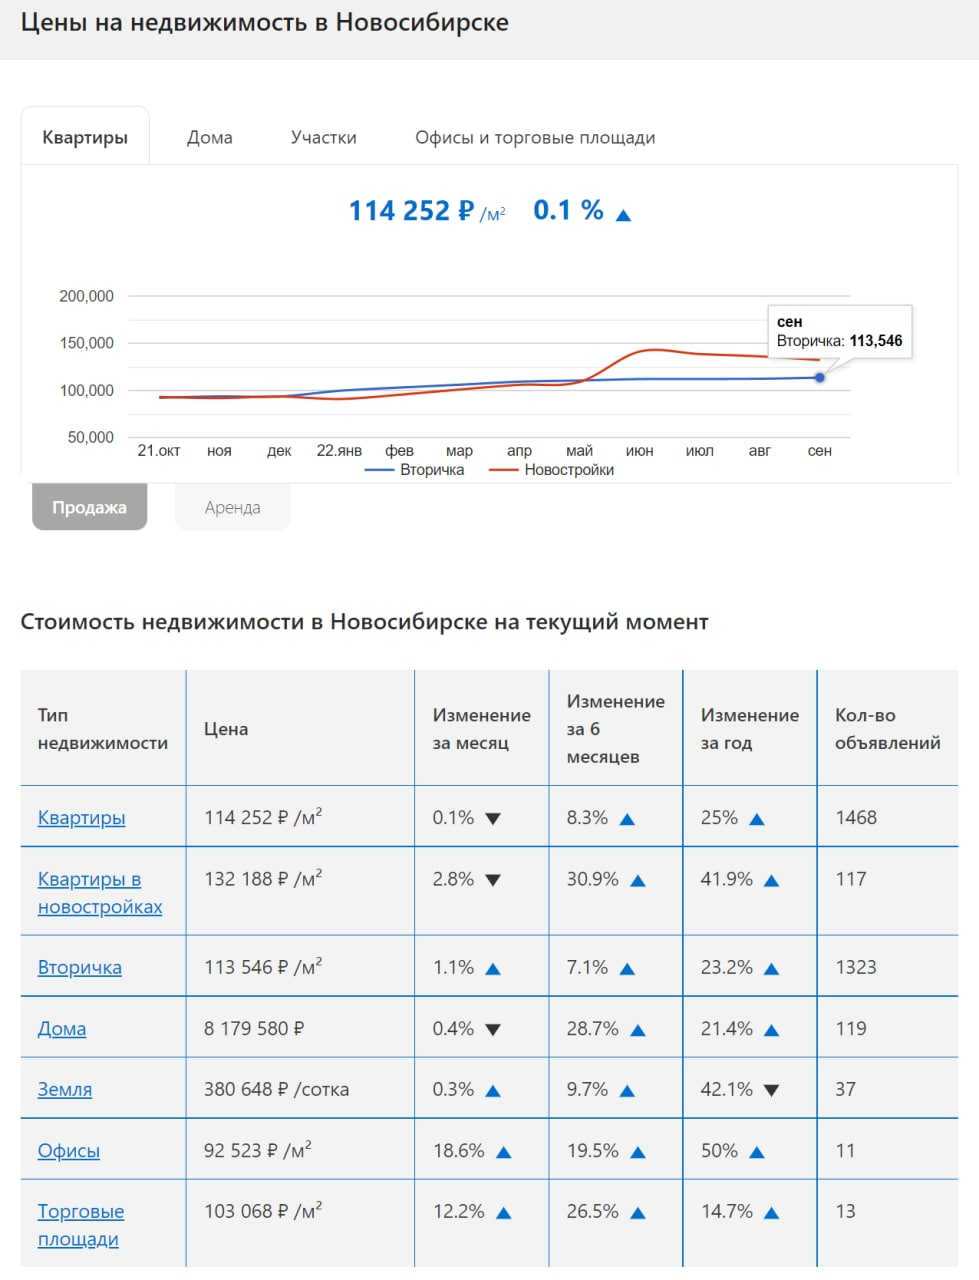Screen dimensions: 979x1280
Task: Follow the Вторичка table link
Action: click(80, 967)
